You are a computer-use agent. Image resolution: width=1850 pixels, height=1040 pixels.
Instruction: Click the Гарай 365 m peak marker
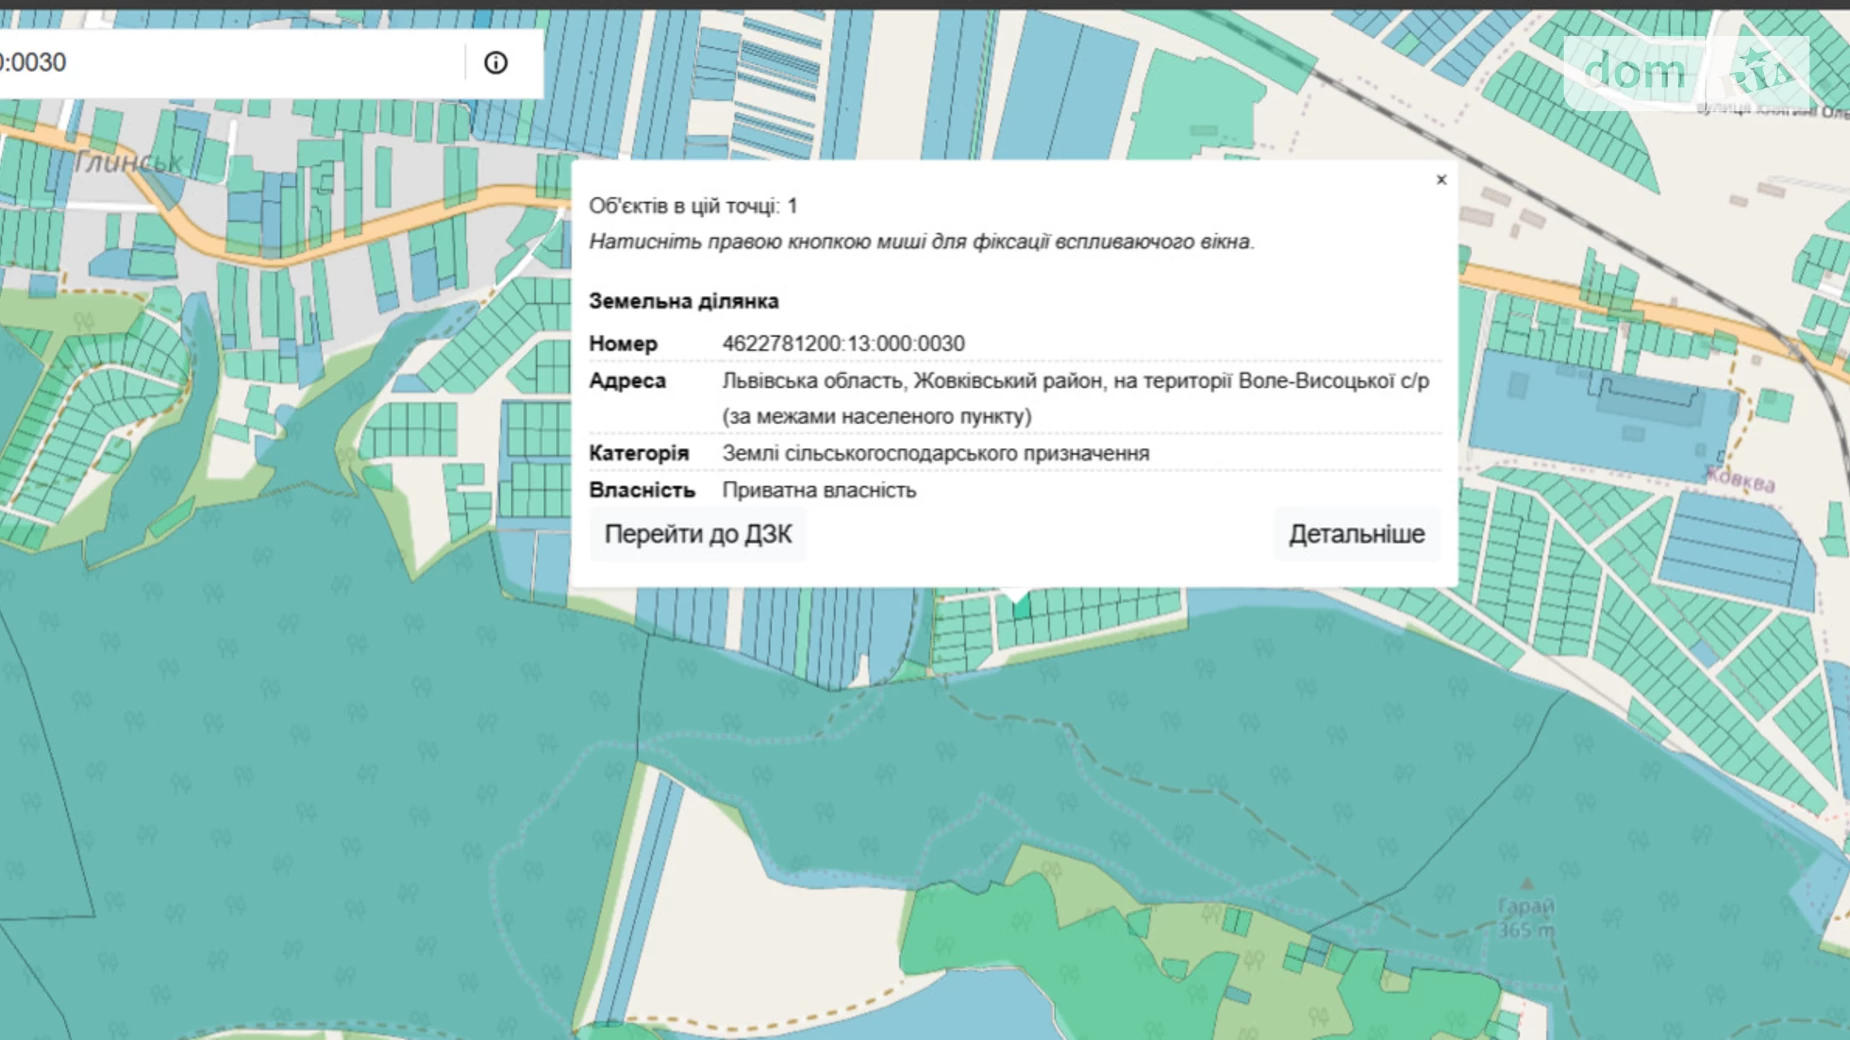click(1526, 885)
